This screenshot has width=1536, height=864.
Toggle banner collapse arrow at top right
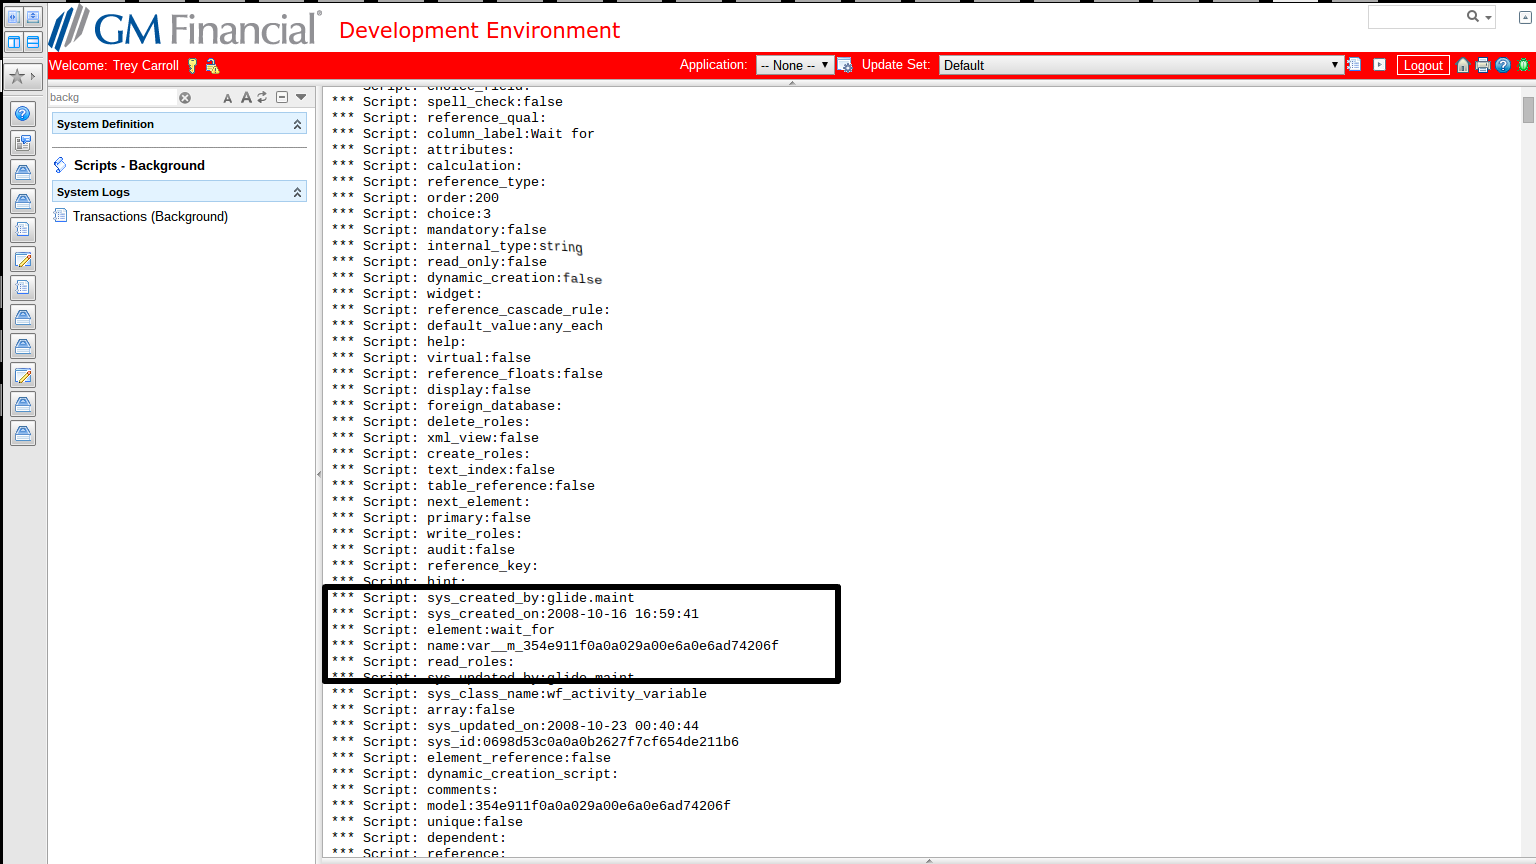point(1525,18)
